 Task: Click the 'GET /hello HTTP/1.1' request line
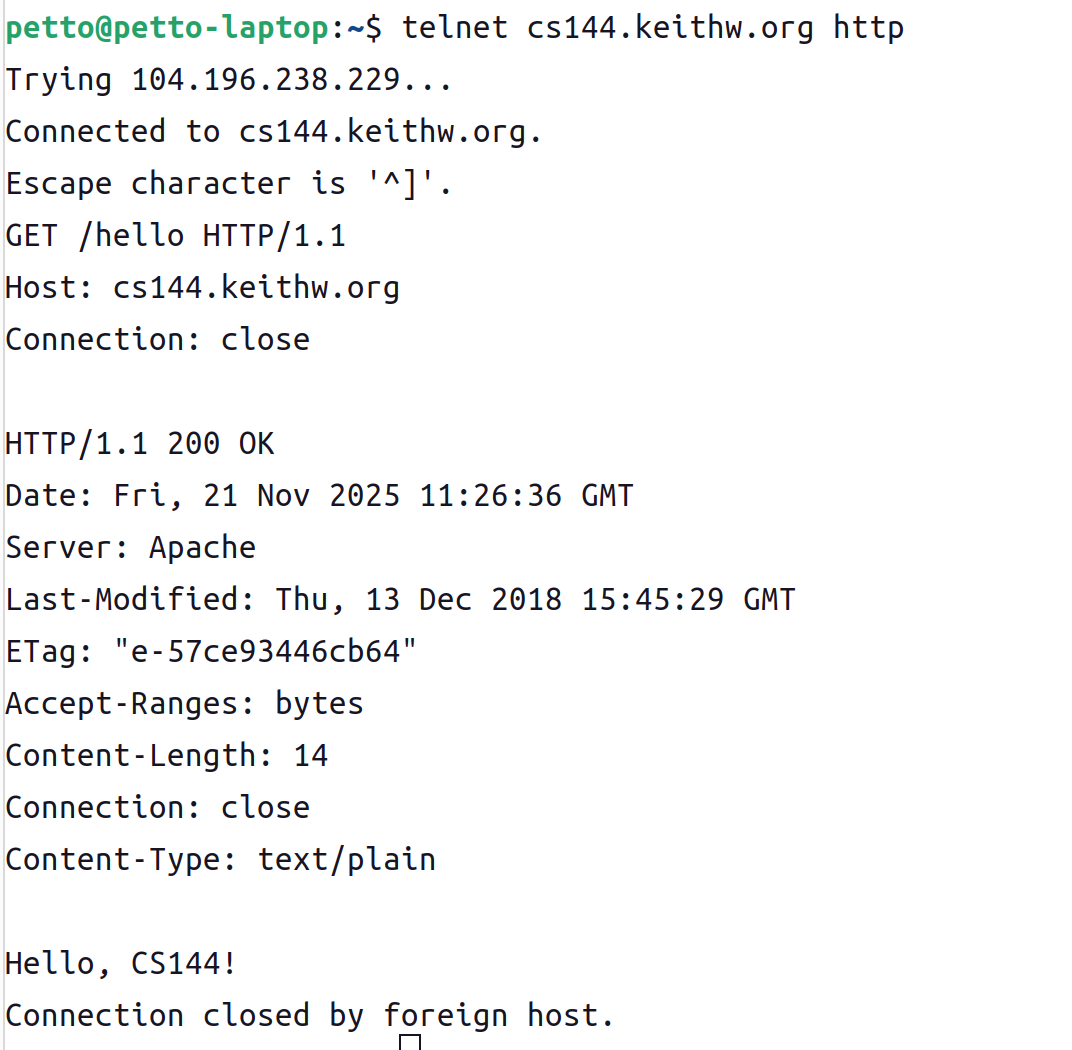tap(175, 235)
